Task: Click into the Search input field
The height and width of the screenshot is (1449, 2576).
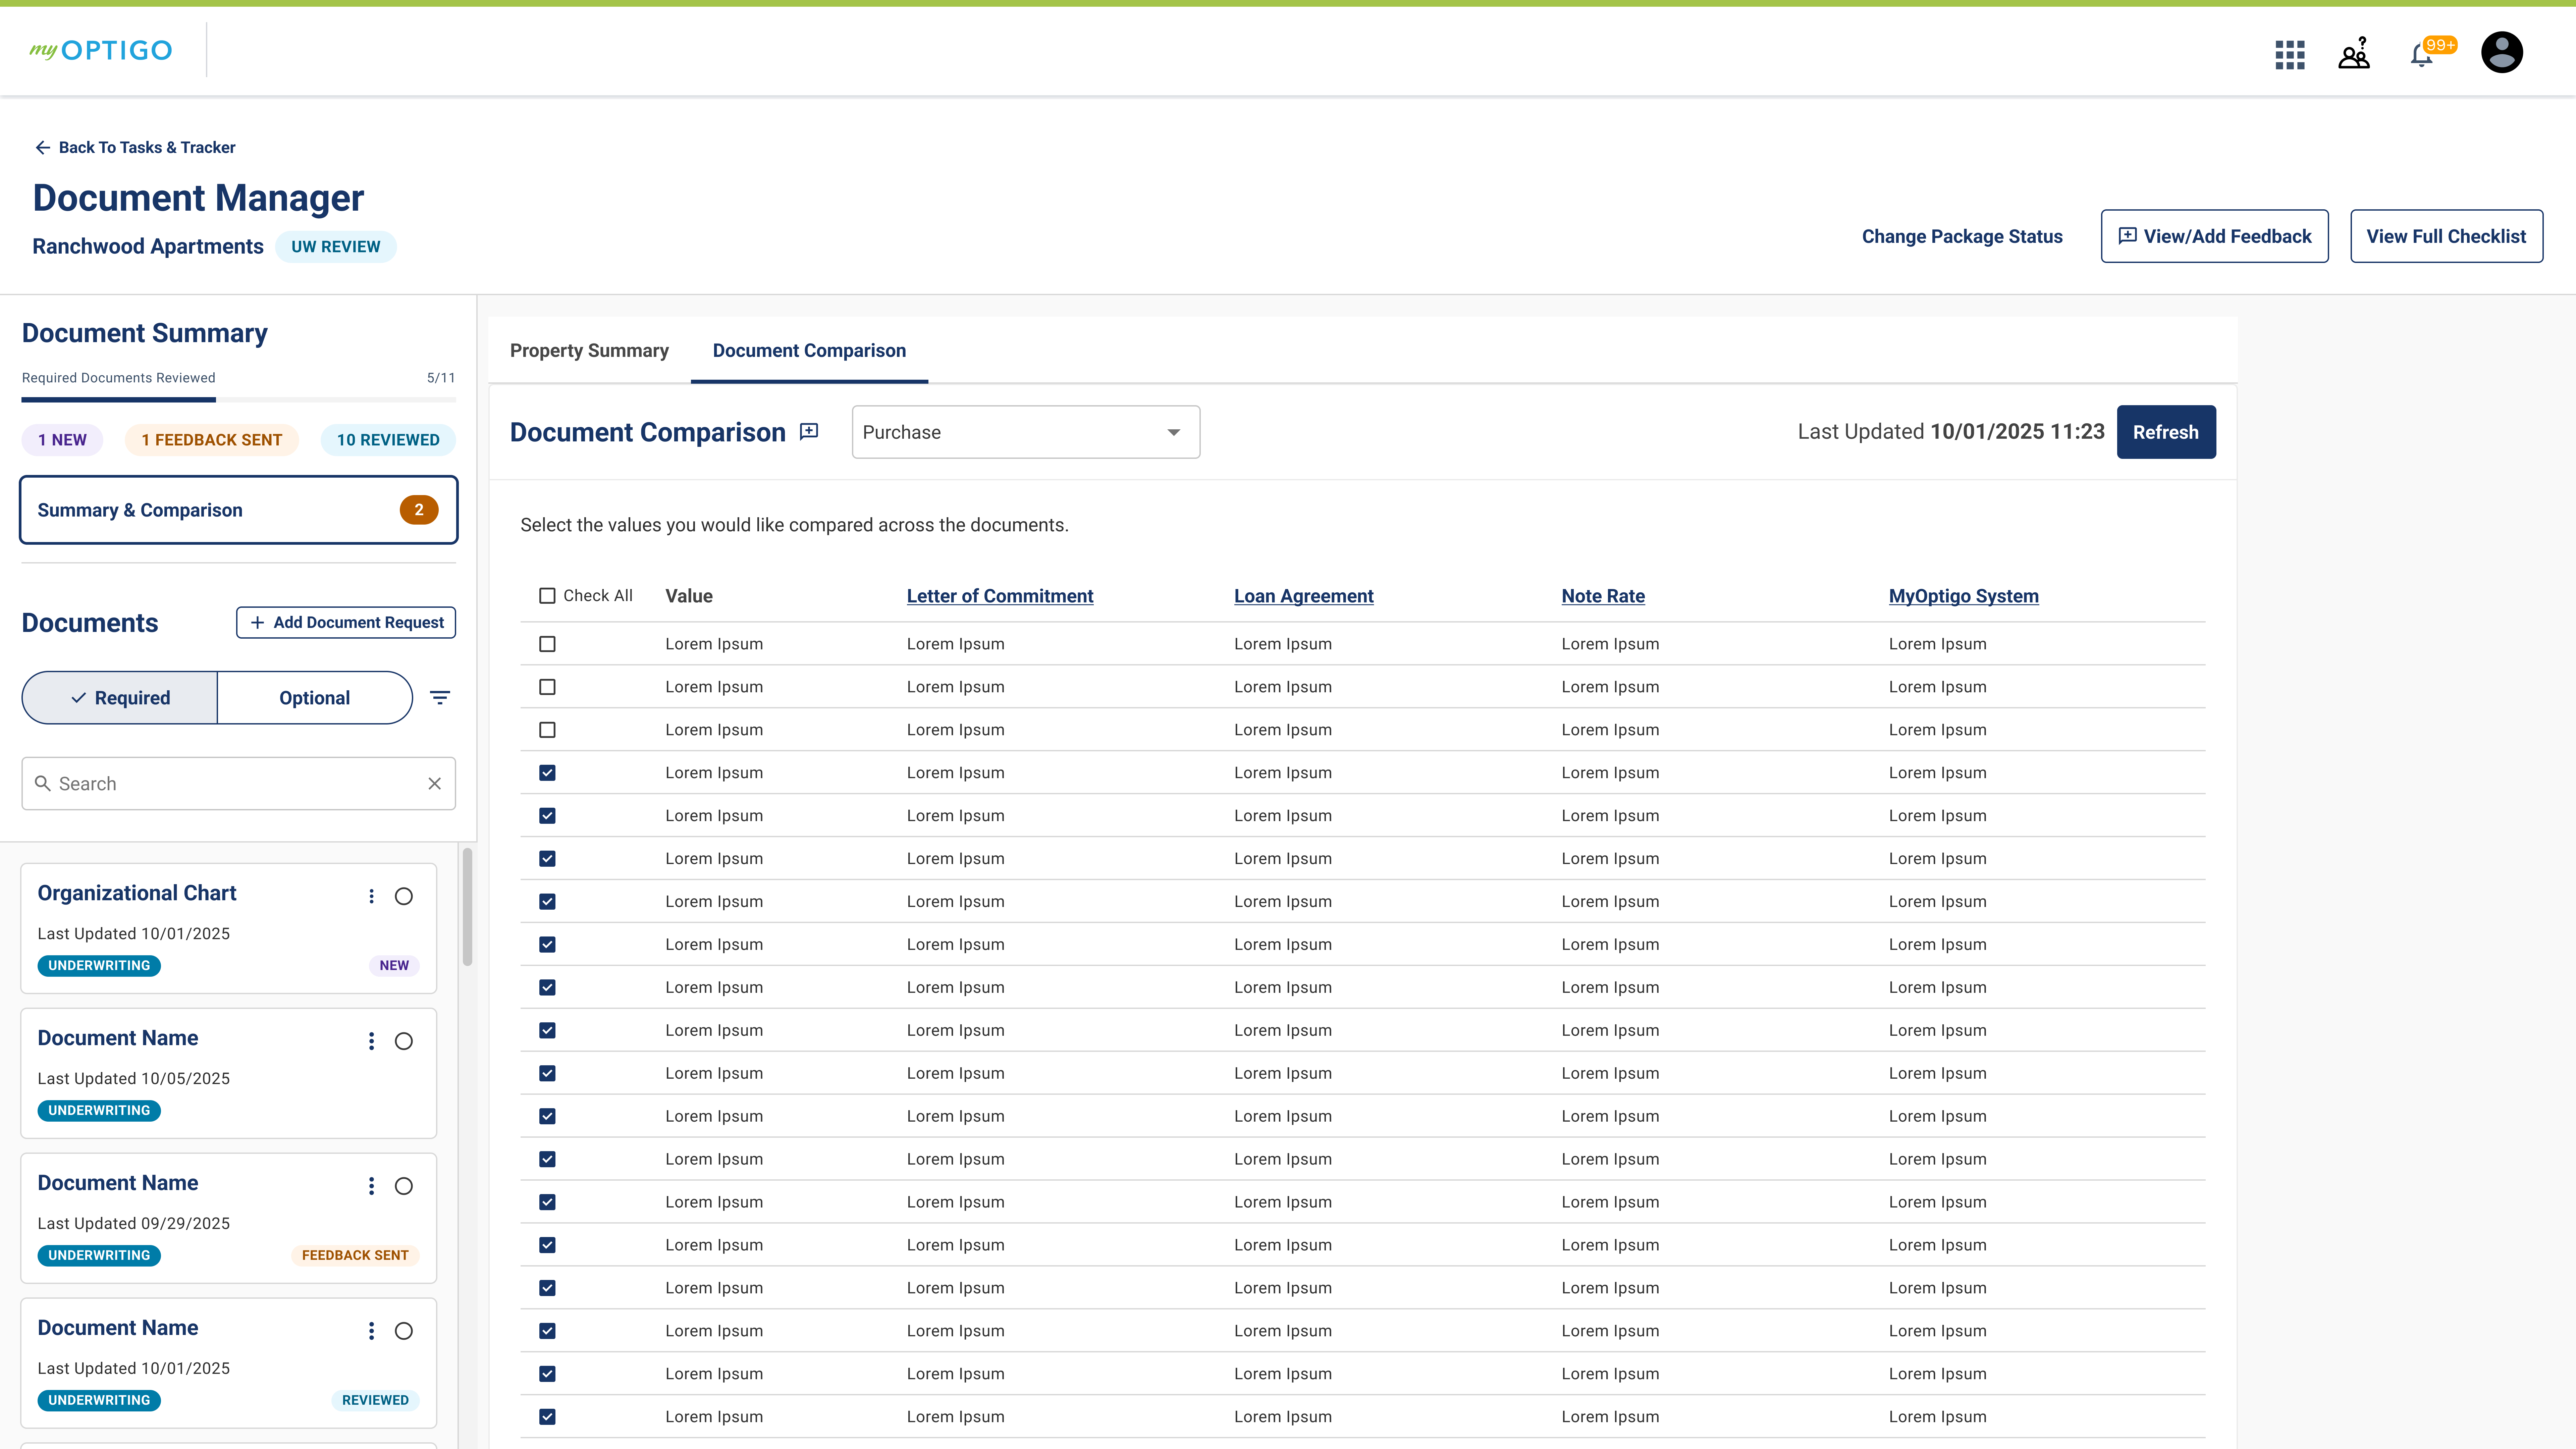Action: 239,784
